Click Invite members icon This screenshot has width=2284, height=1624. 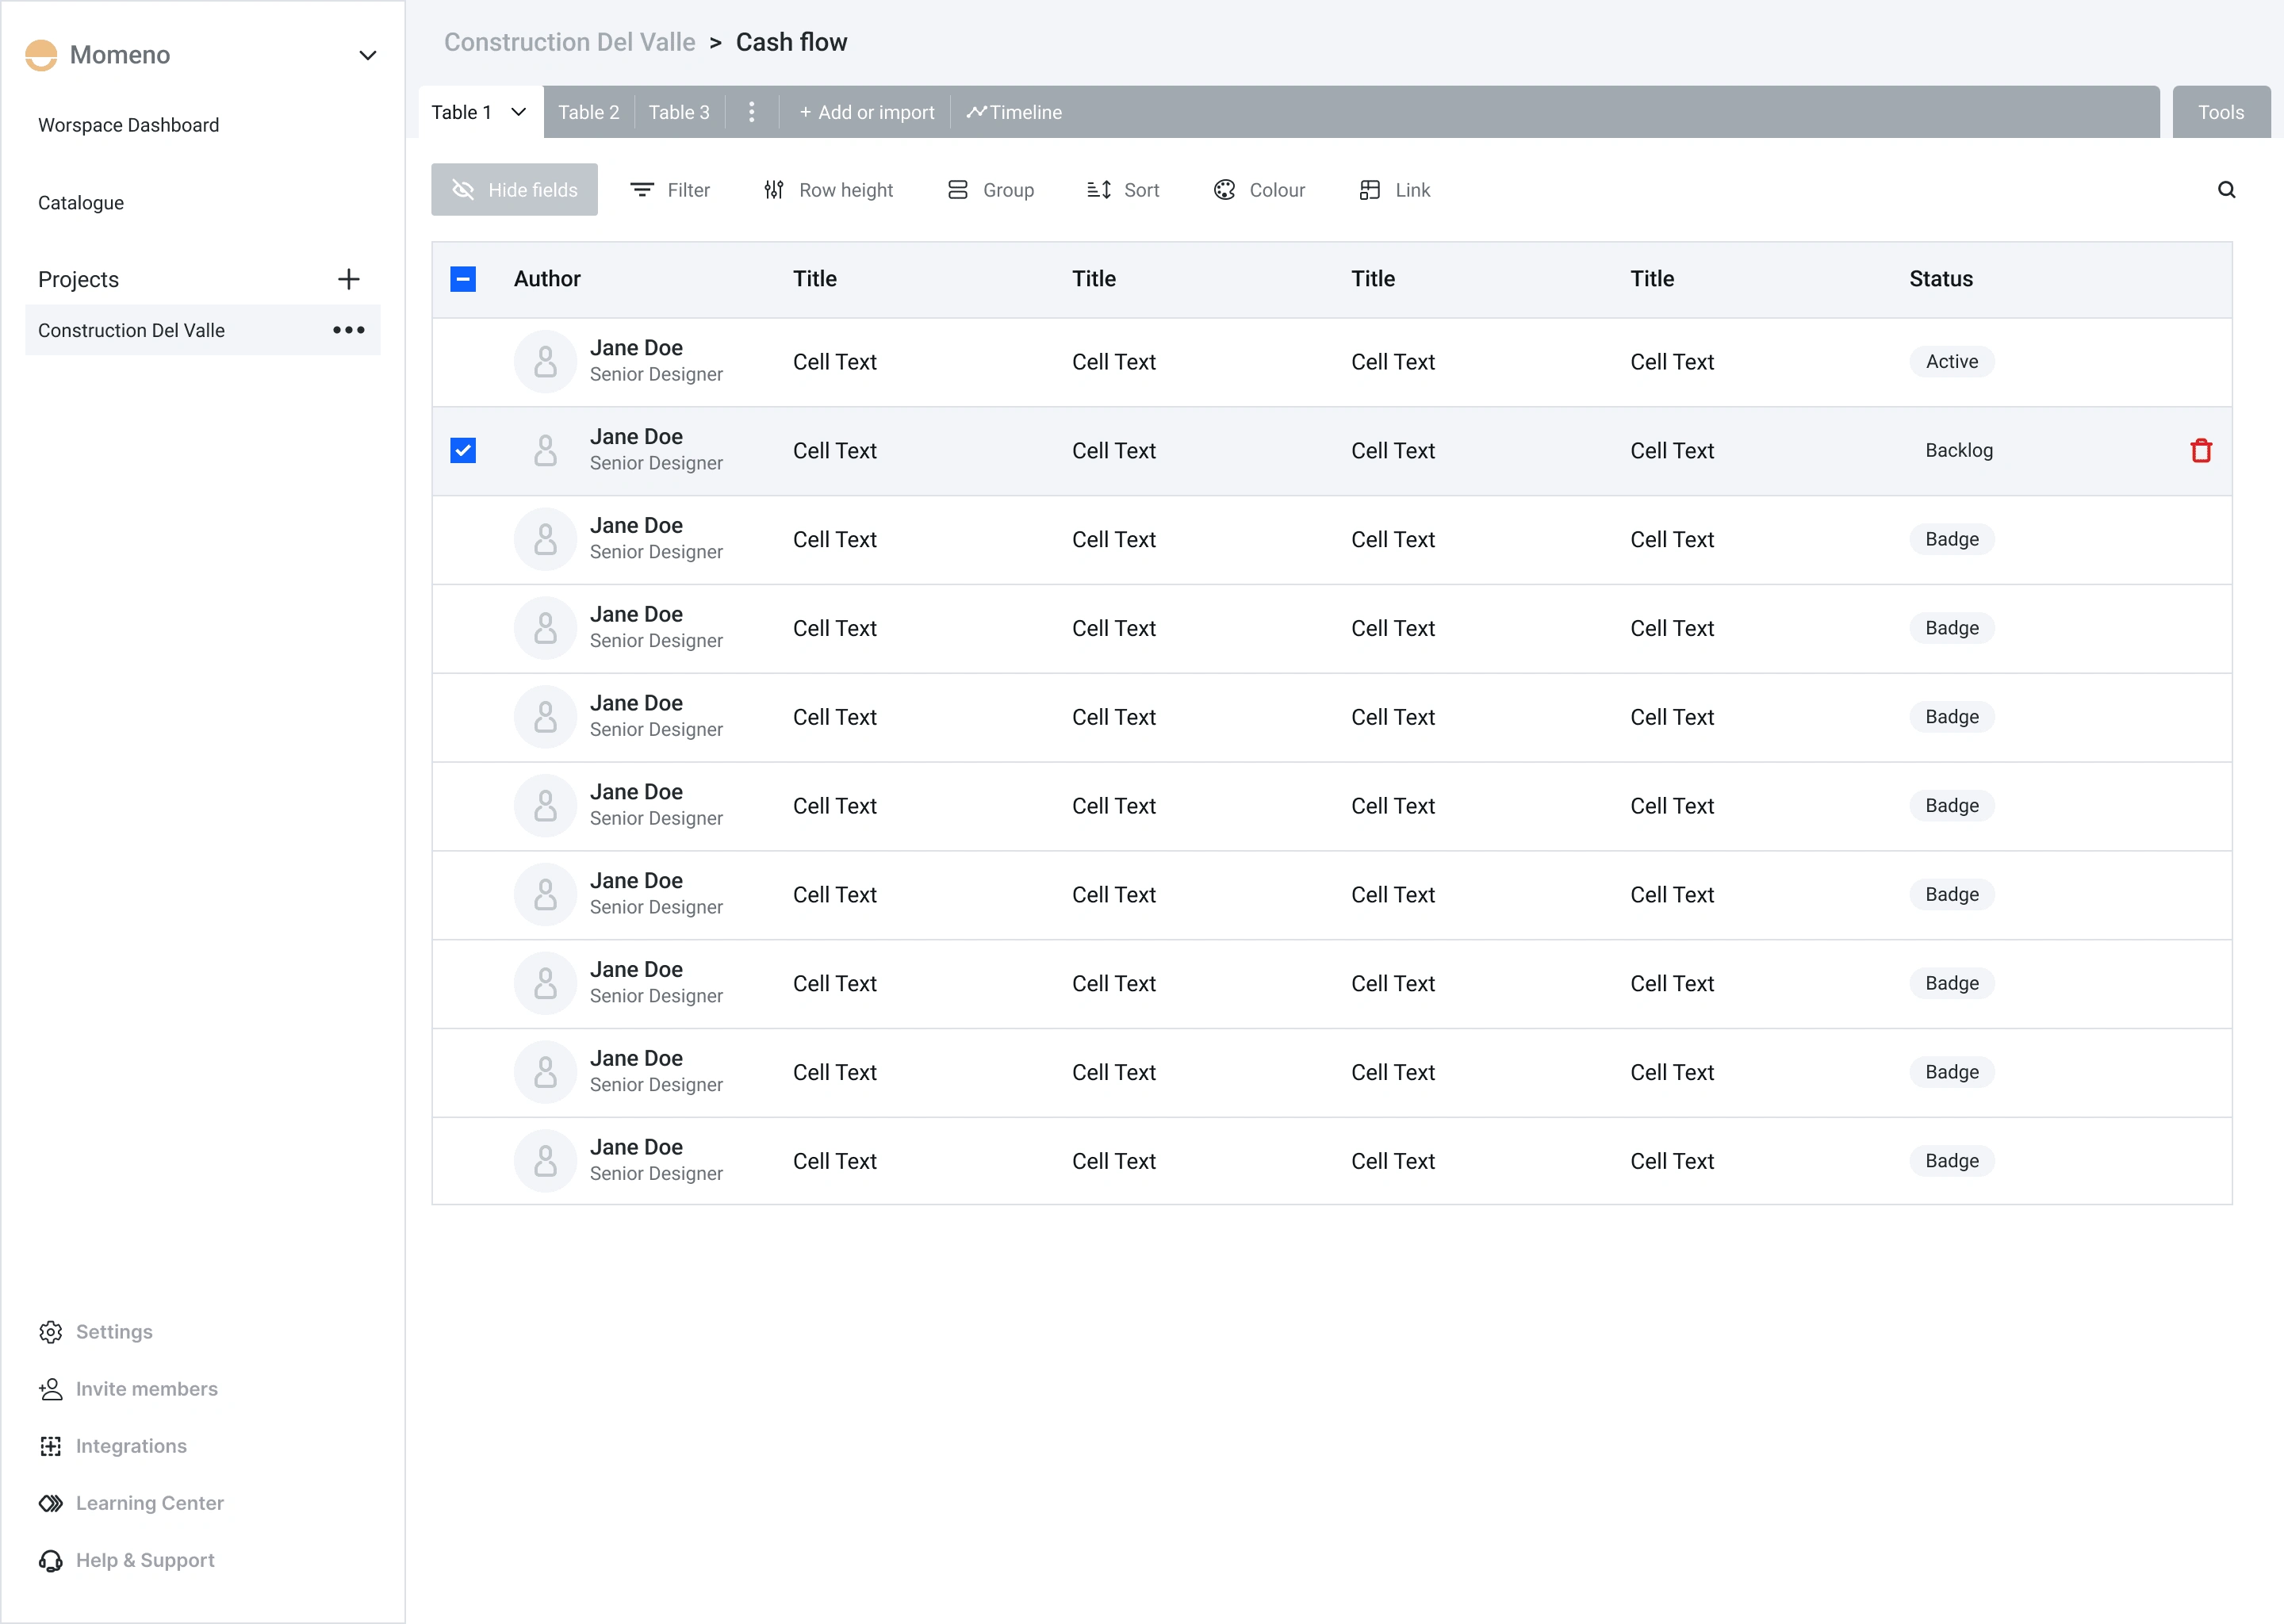pos(51,1389)
